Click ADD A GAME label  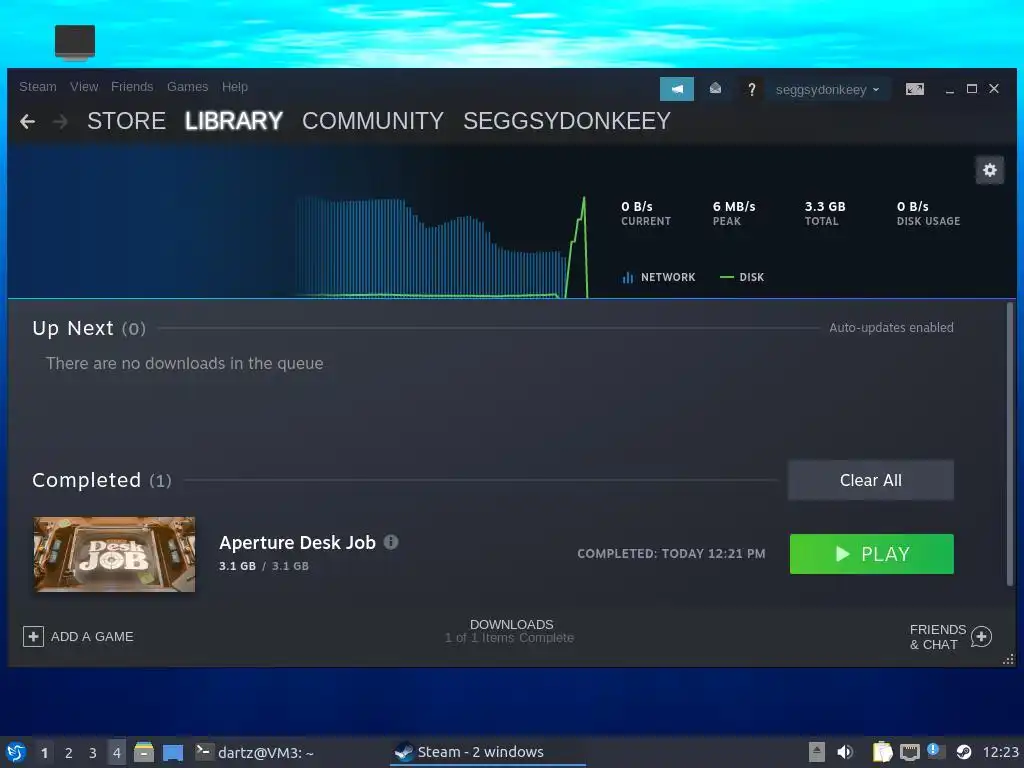coord(92,637)
